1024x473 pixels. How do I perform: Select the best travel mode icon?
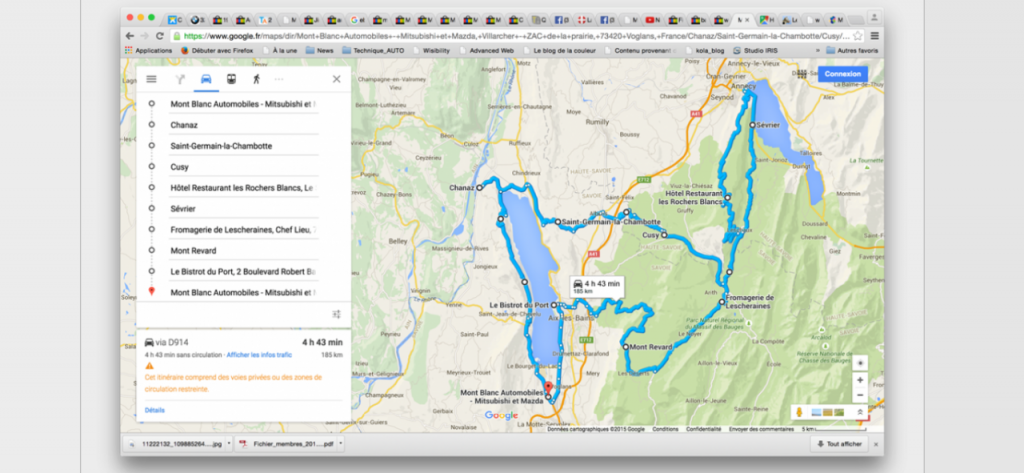181,79
